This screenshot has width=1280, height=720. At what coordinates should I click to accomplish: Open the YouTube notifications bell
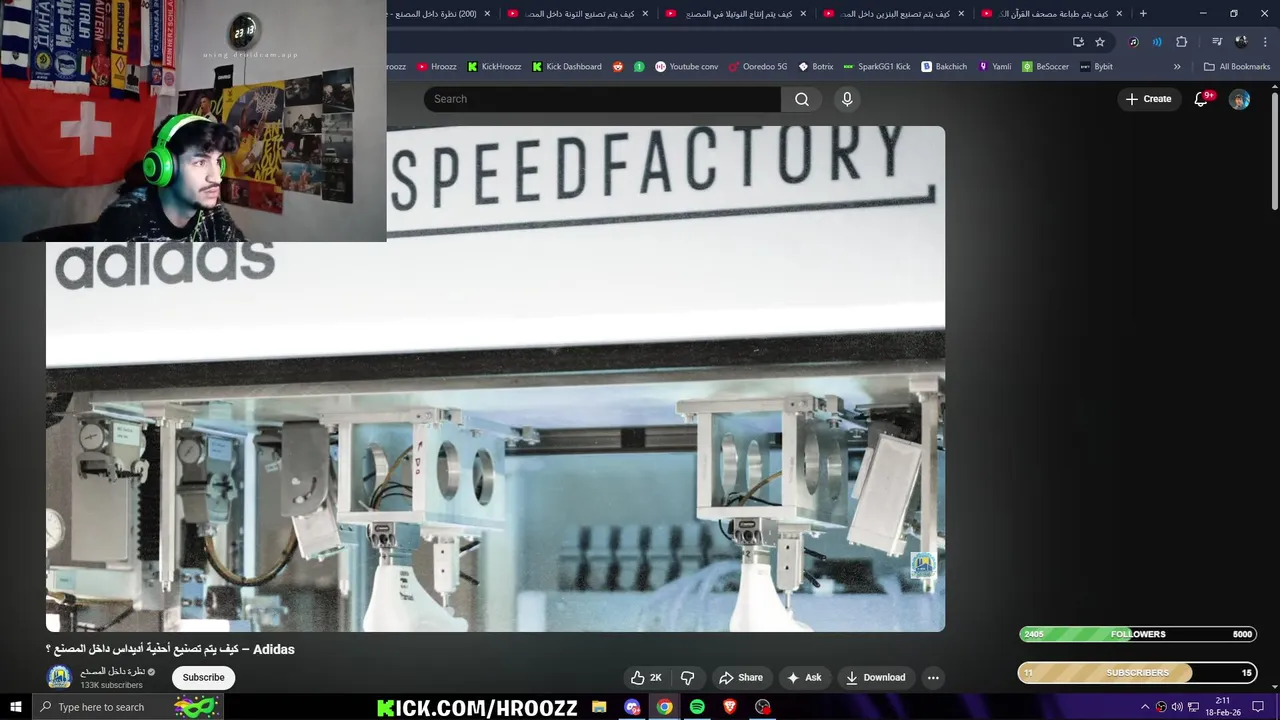[1202, 99]
